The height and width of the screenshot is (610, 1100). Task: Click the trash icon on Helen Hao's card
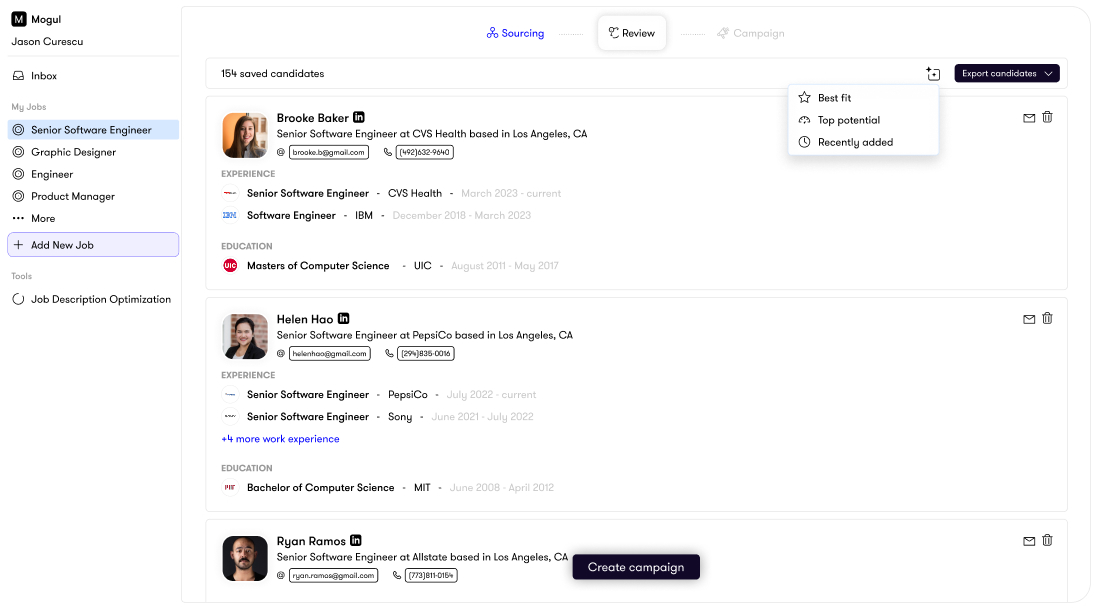1047,318
